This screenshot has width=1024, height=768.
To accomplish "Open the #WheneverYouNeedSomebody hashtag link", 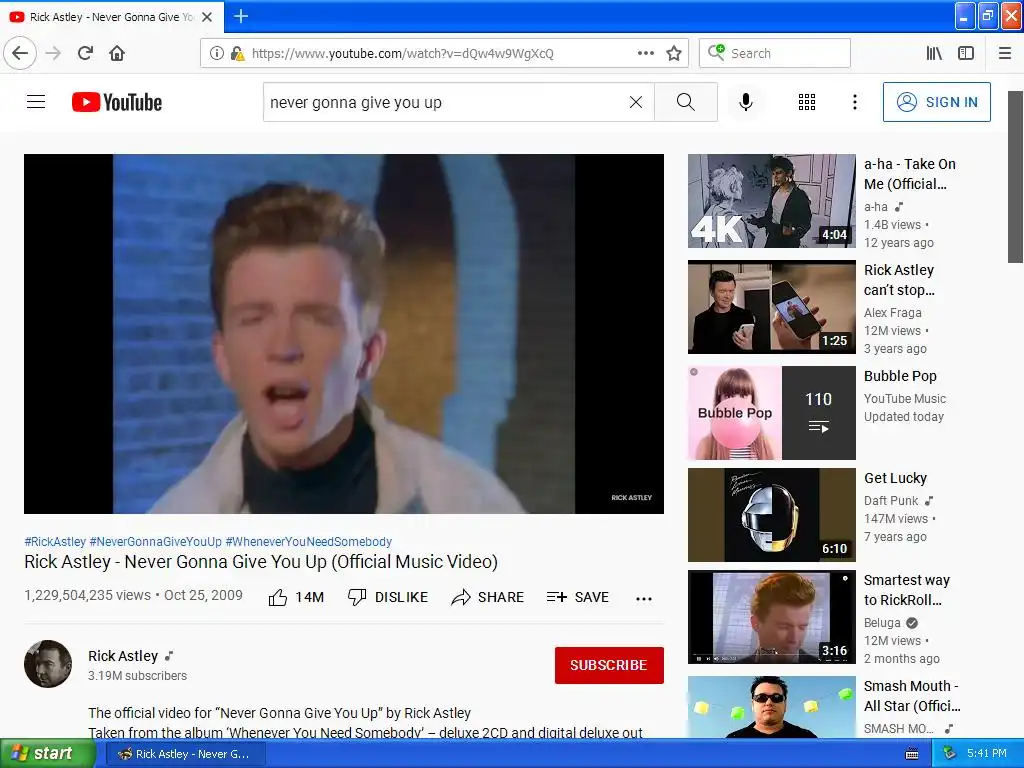I will [308, 541].
